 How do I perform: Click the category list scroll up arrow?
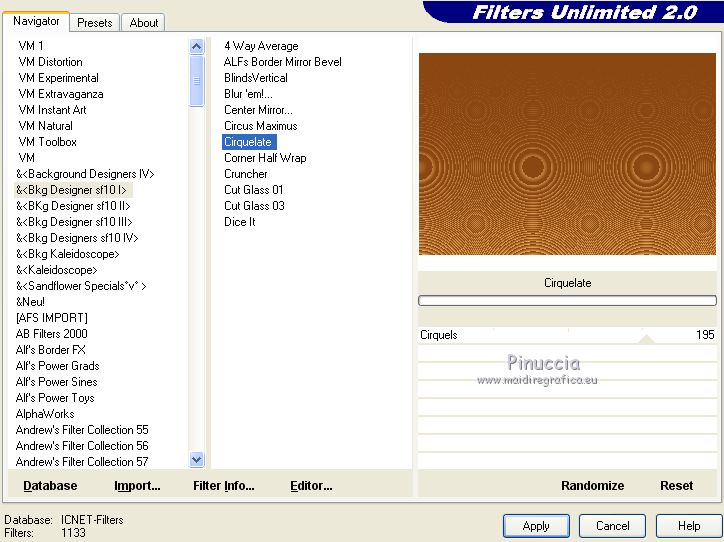196,46
